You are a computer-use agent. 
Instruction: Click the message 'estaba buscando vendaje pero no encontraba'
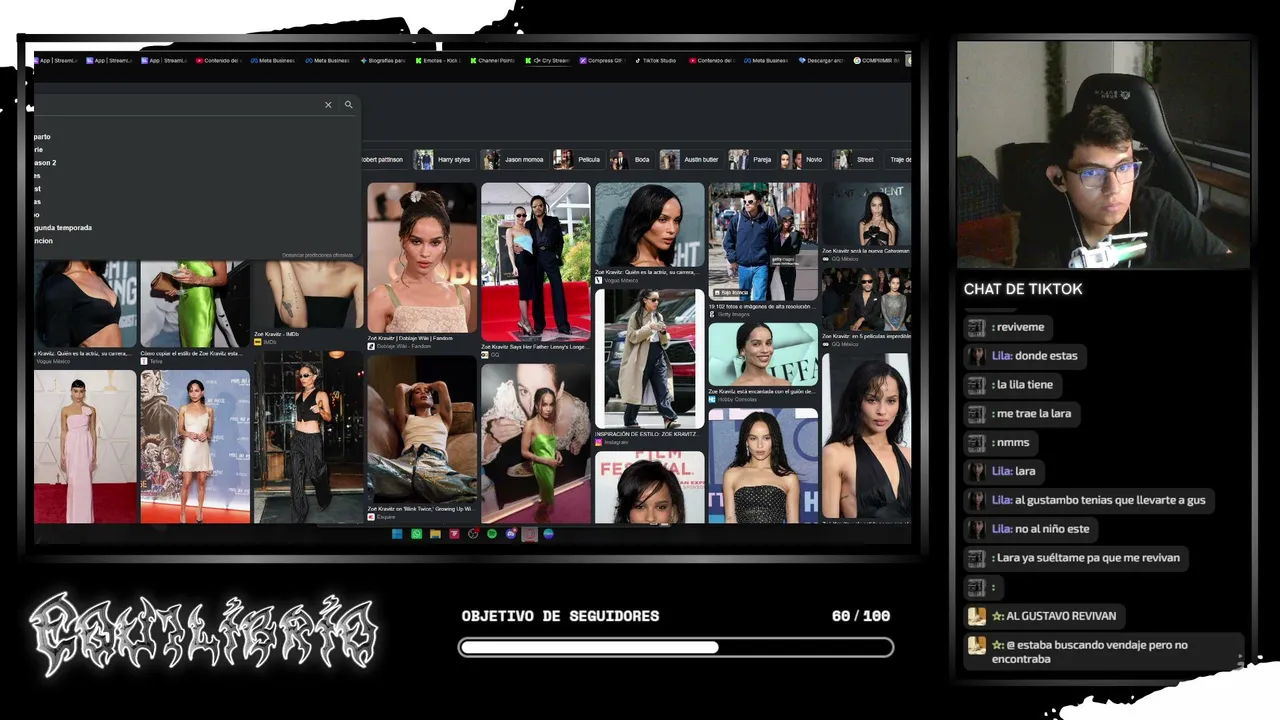1105,651
